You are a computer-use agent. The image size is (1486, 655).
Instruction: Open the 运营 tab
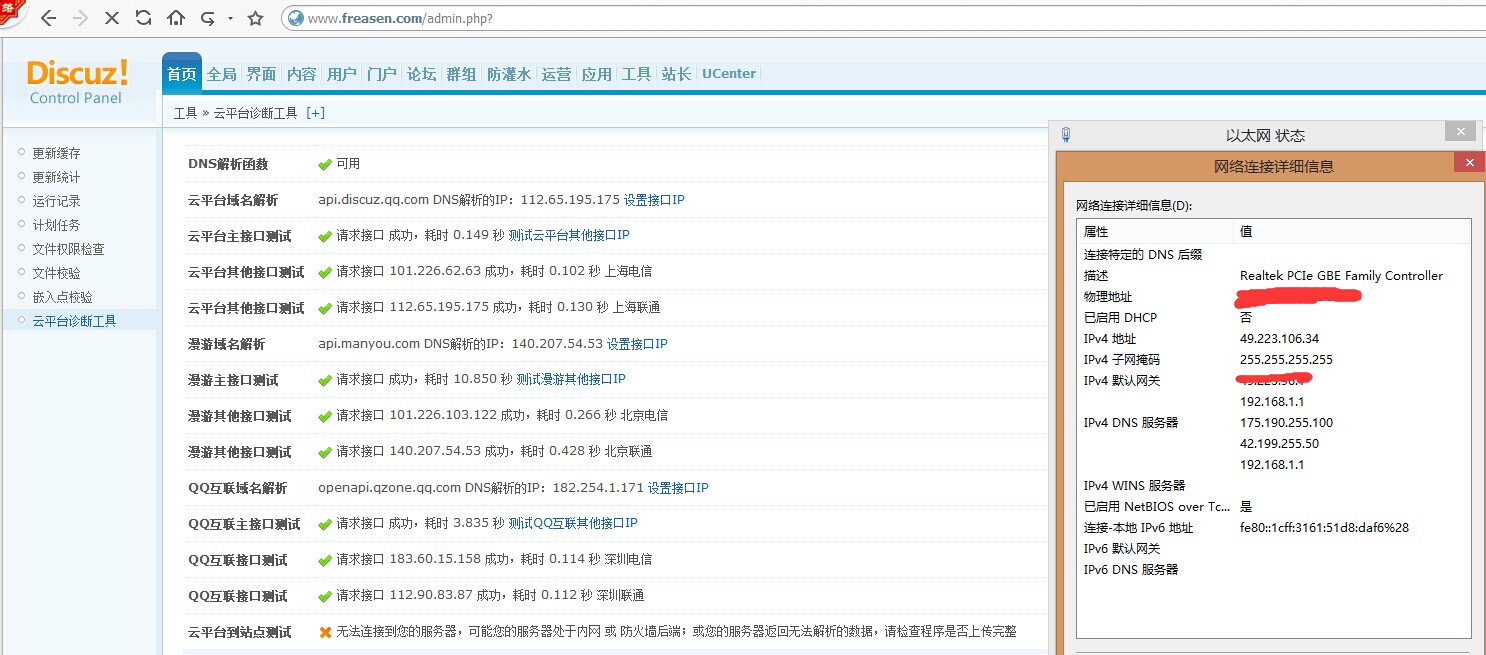pyautogui.click(x=557, y=74)
